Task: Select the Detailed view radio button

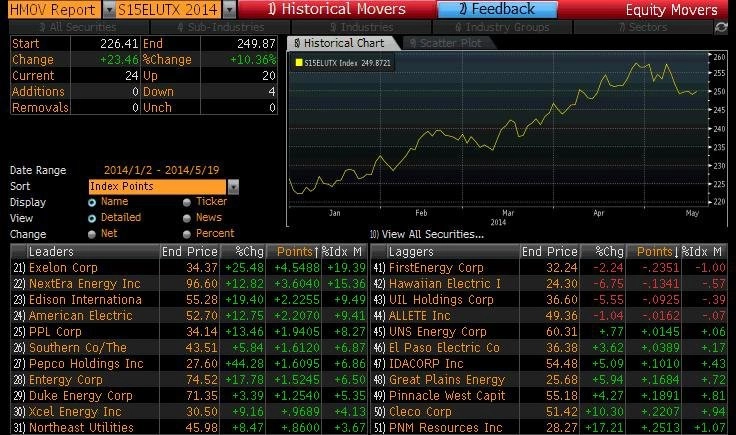Action: [x=92, y=218]
